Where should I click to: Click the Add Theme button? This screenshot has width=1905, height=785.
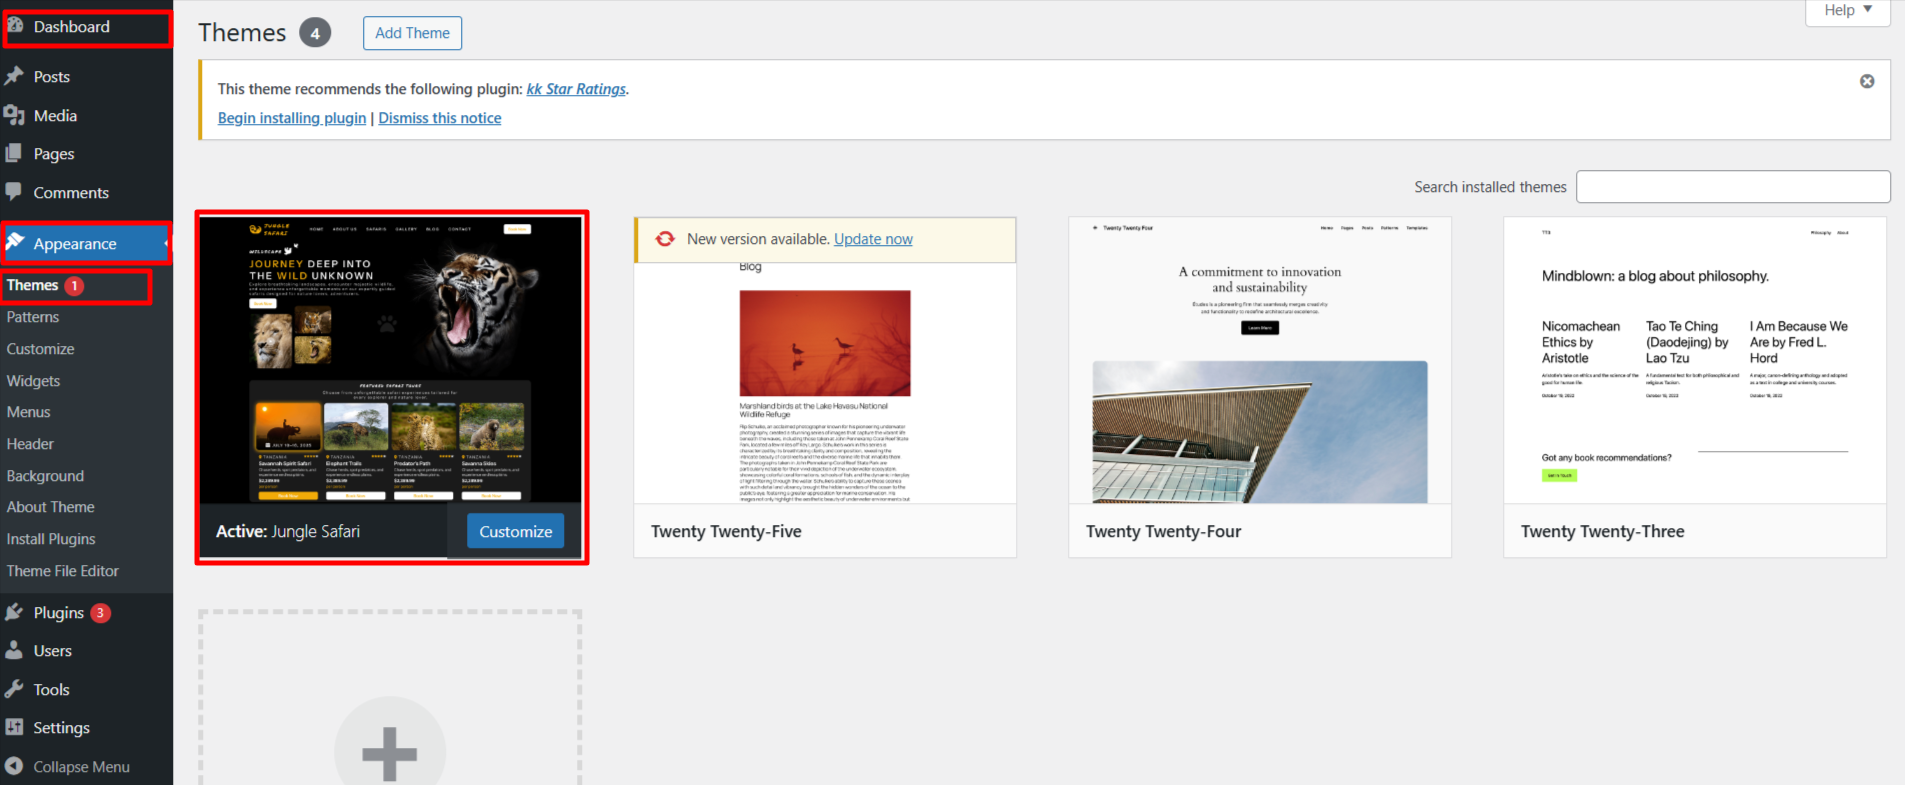pos(412,33)
